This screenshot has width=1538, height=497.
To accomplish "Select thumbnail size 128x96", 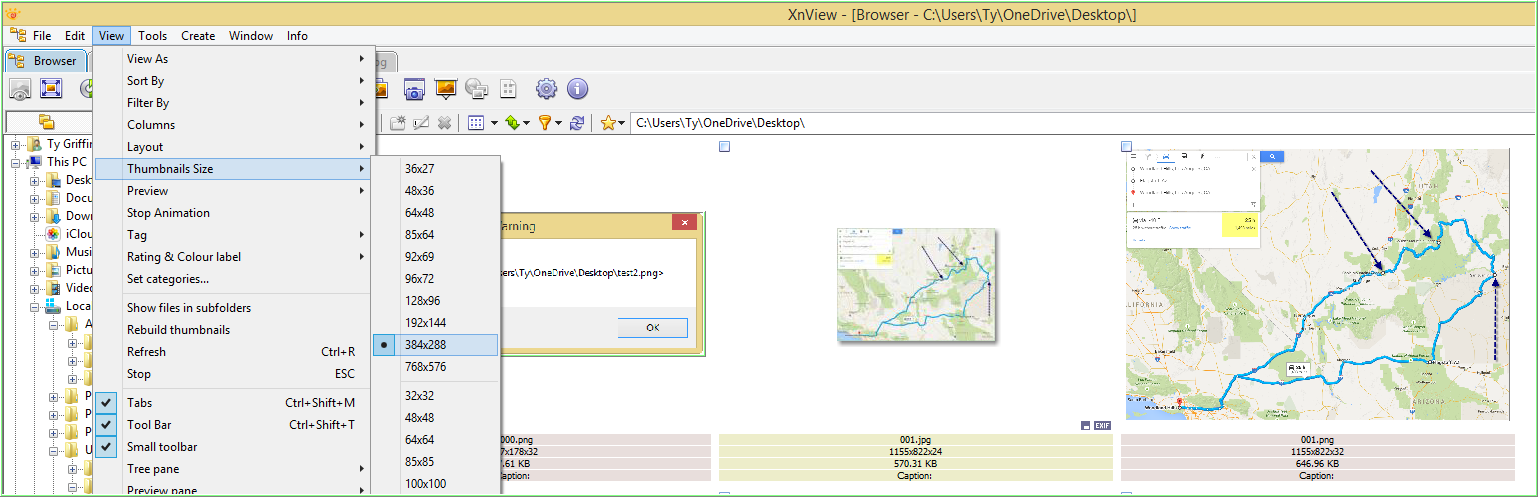I will click(x=435, y=301).
